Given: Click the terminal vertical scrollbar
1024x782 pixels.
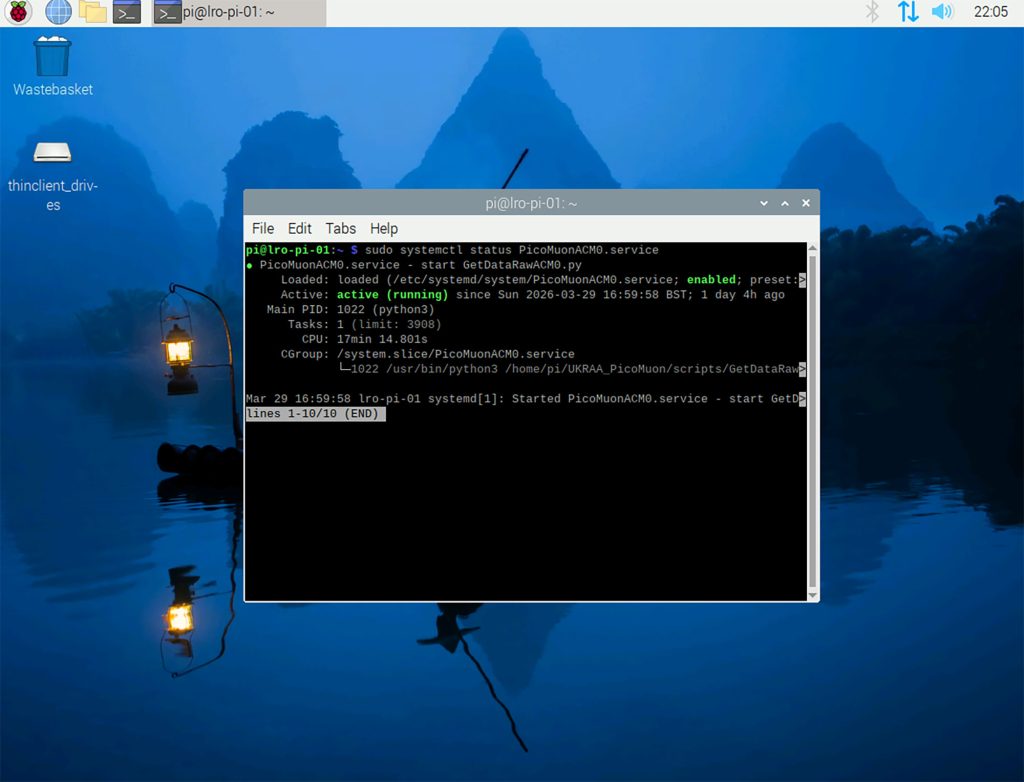Looking at the screenshot, I should point(812,420).
